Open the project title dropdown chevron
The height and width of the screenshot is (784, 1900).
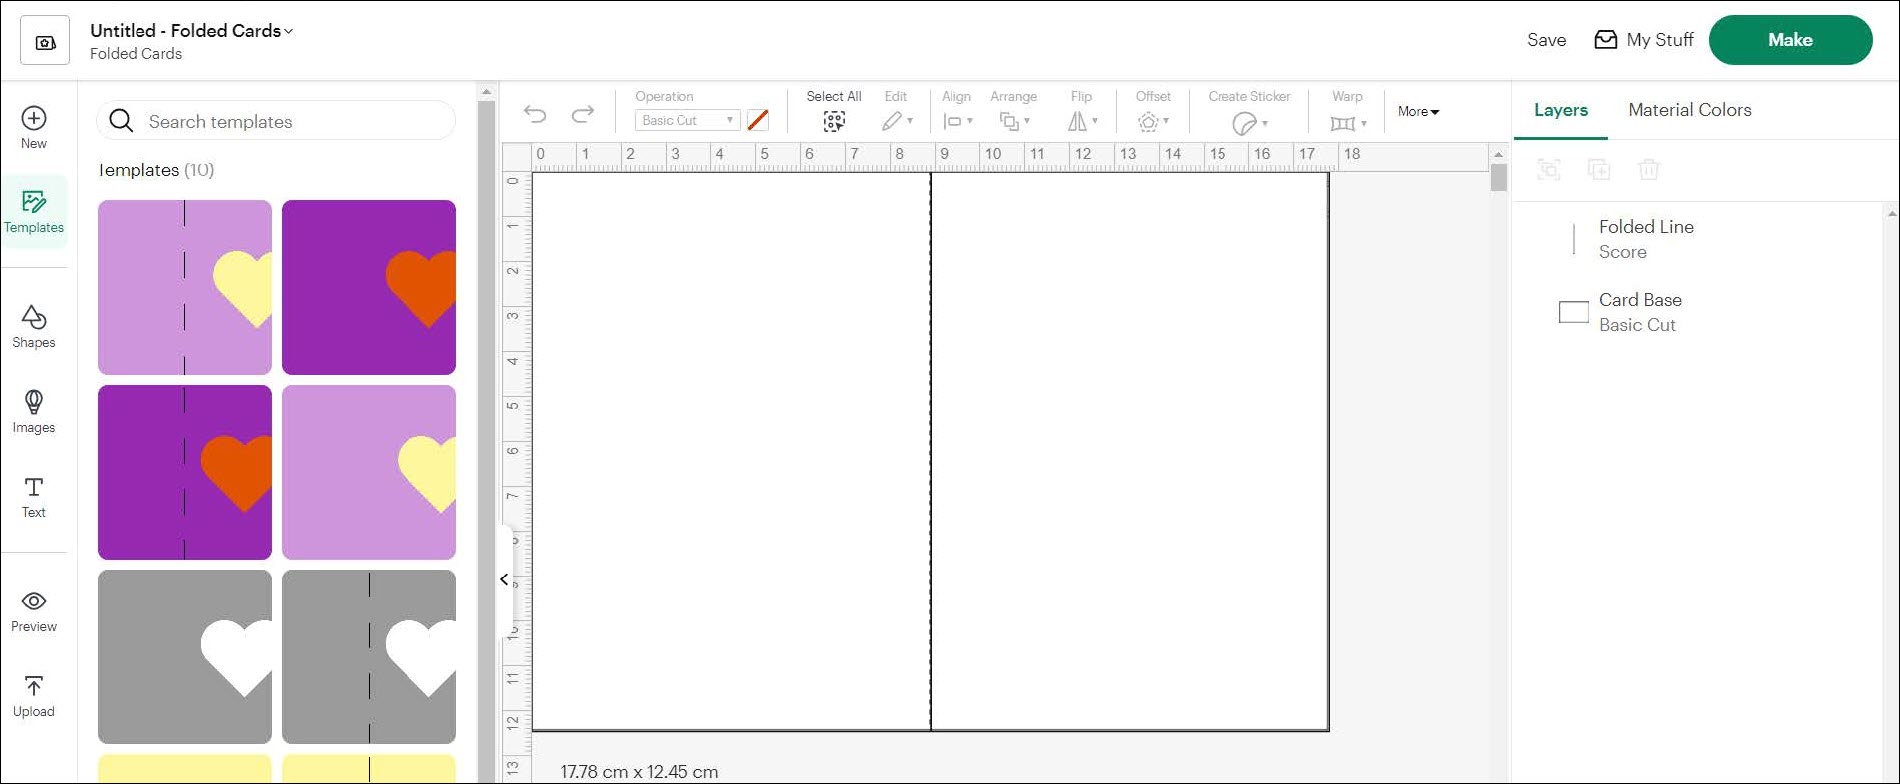[x=288, y=31]
